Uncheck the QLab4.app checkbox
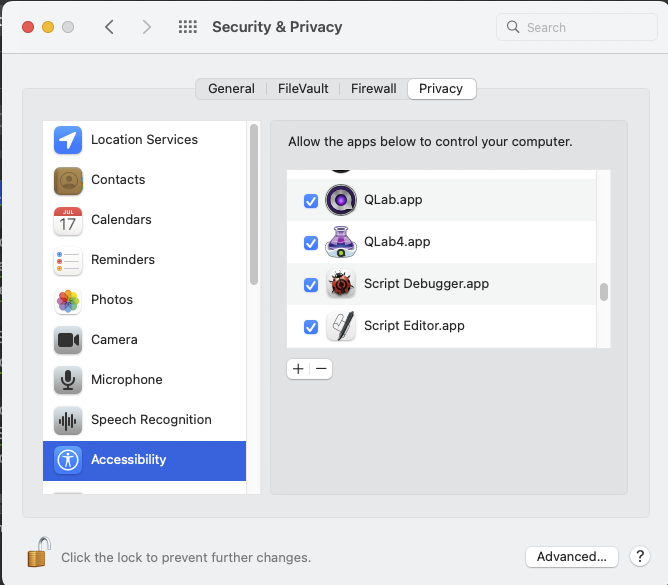 (x=311, y=243)
